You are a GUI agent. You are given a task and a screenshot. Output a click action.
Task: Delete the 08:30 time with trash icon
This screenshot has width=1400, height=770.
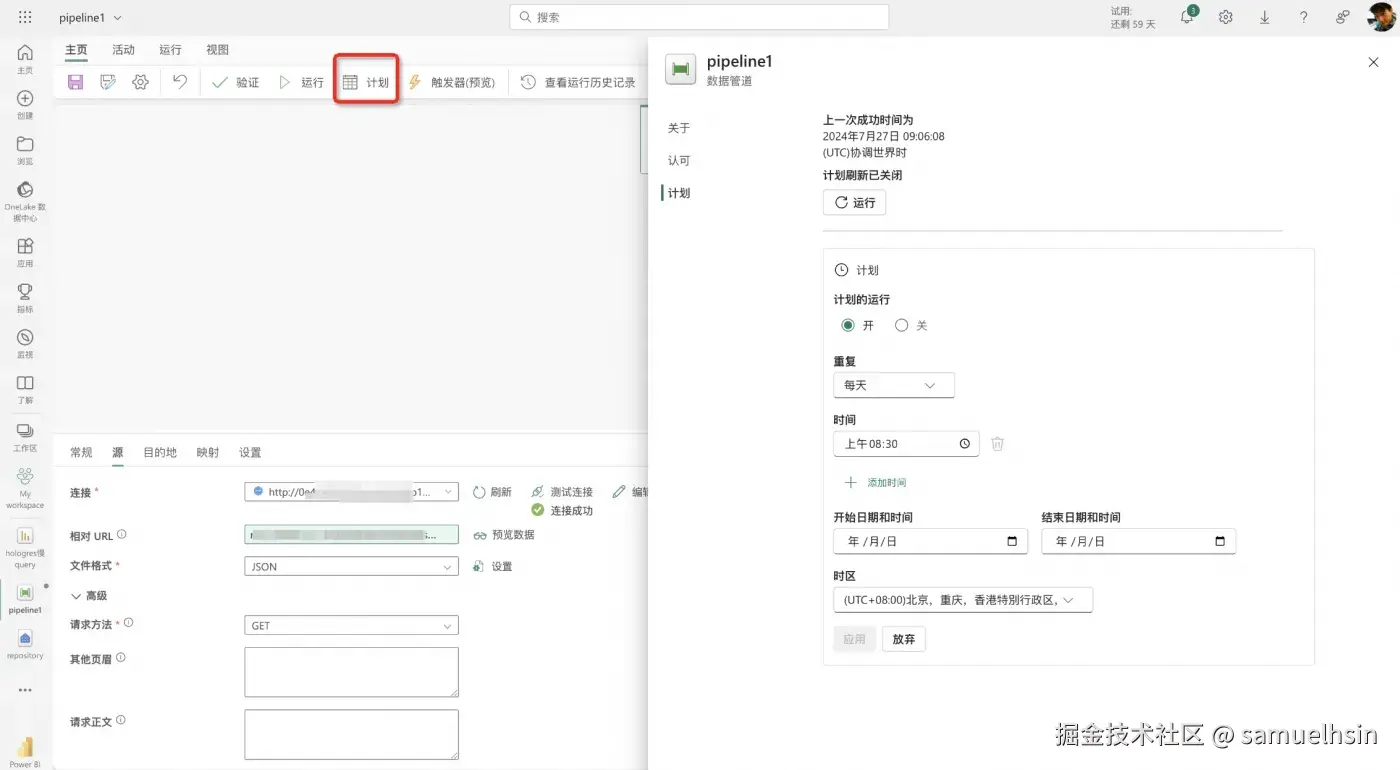[997, 444]
